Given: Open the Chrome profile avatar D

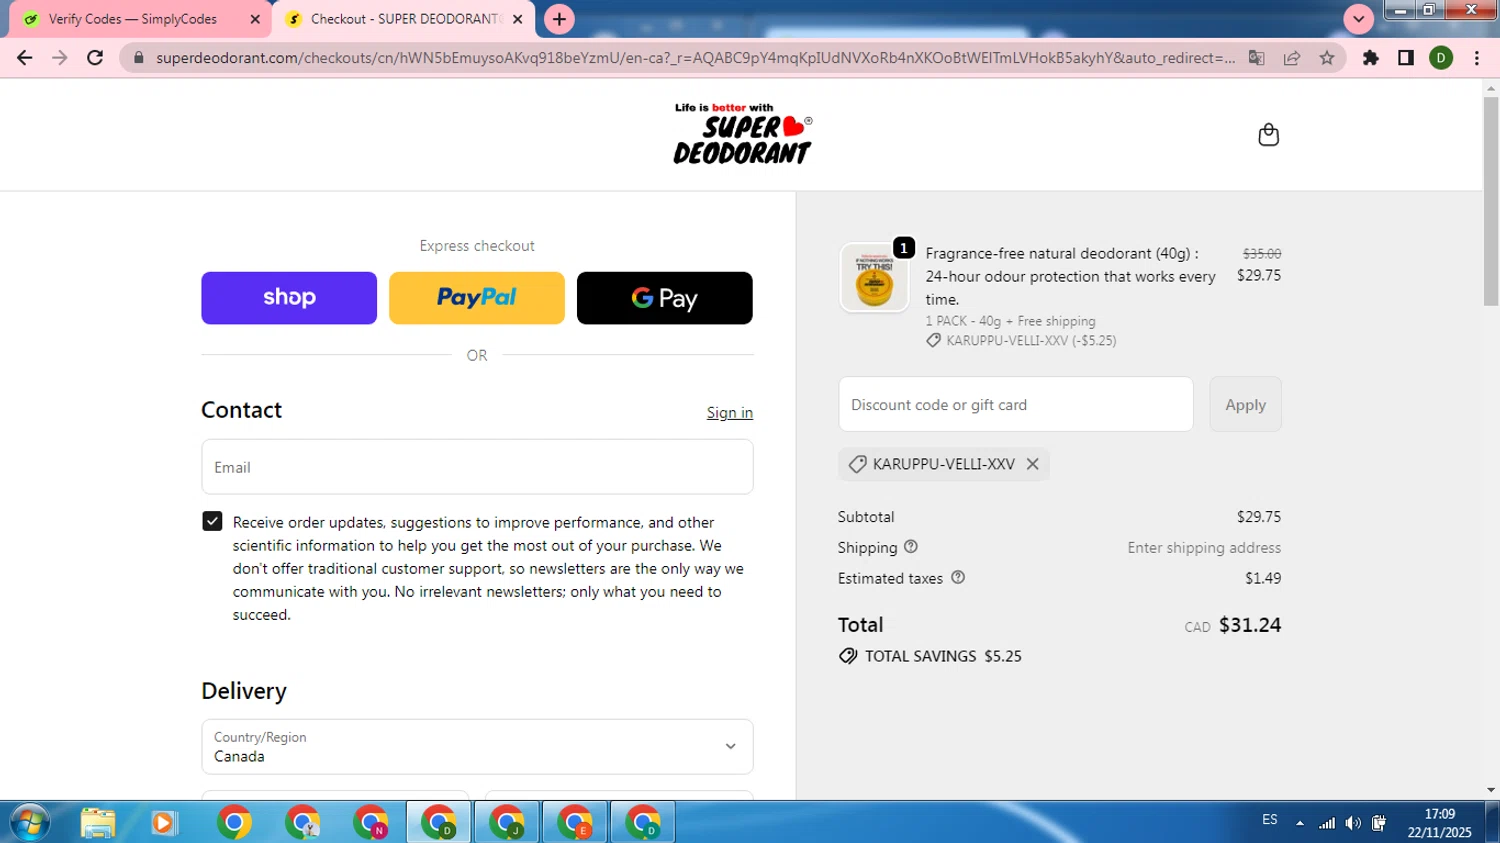Looking at the screenshot, I should point(1441,58).
